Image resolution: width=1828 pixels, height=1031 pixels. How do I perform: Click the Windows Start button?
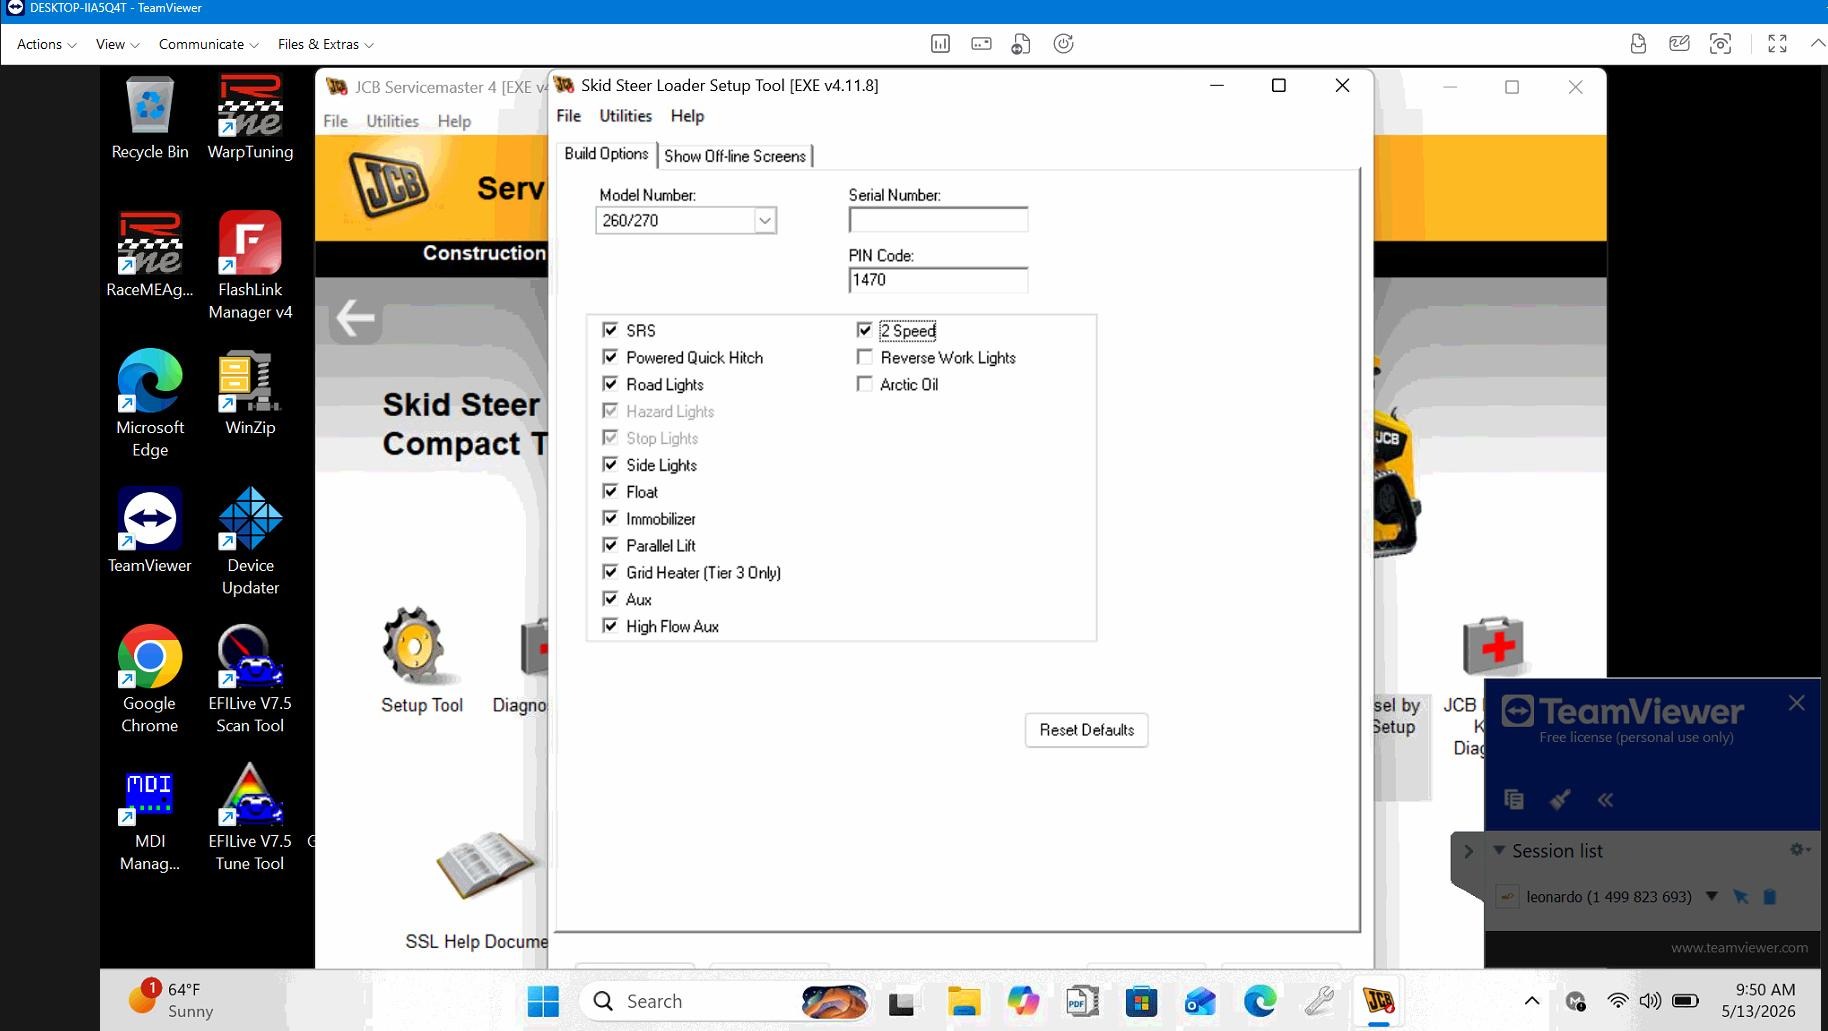tap(543, 1001)
